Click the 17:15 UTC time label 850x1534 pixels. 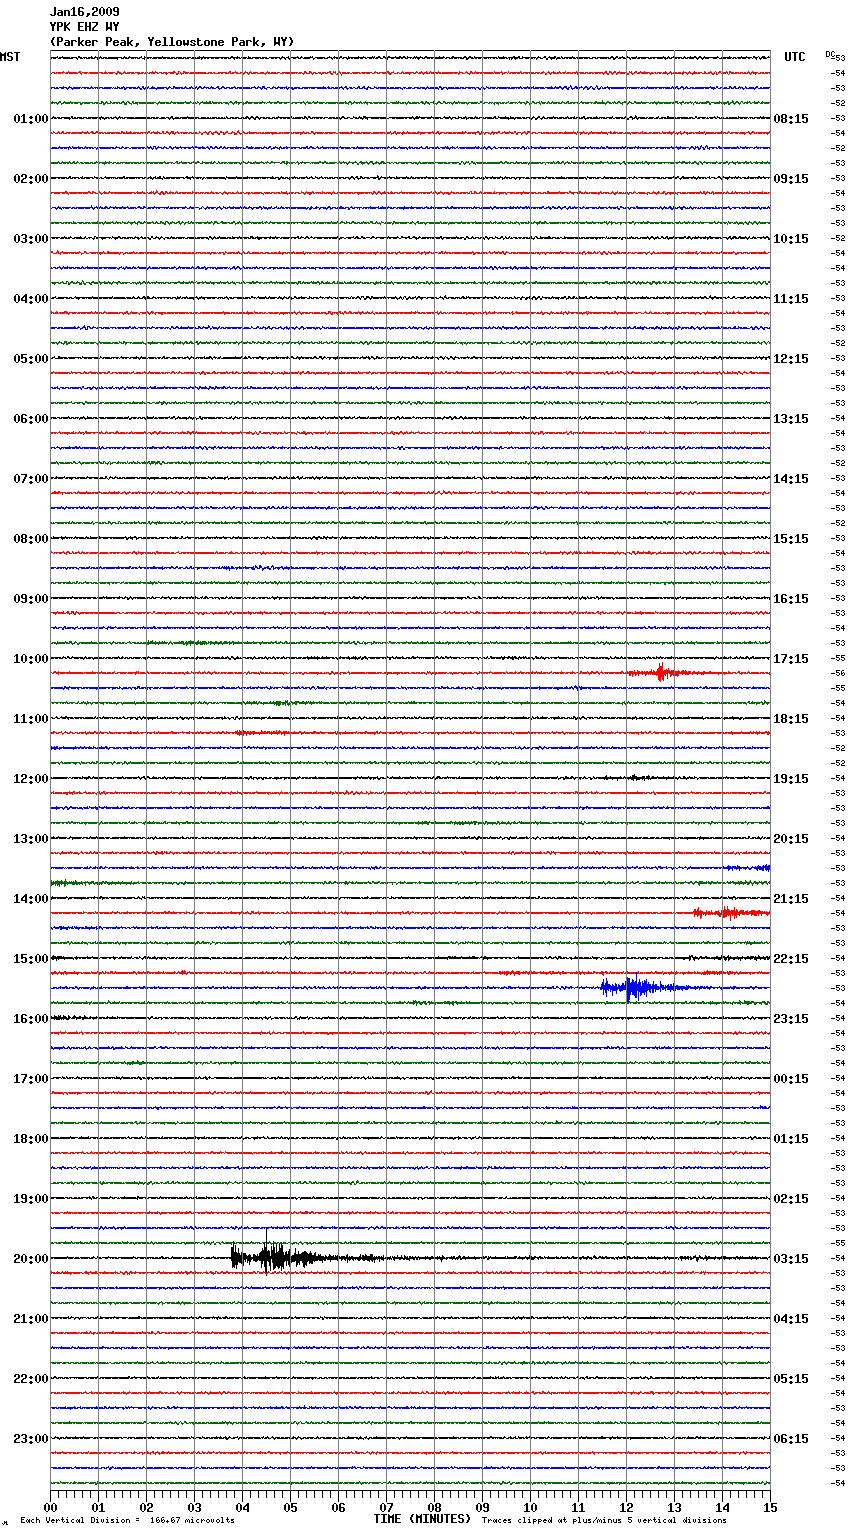click(791, 659)
